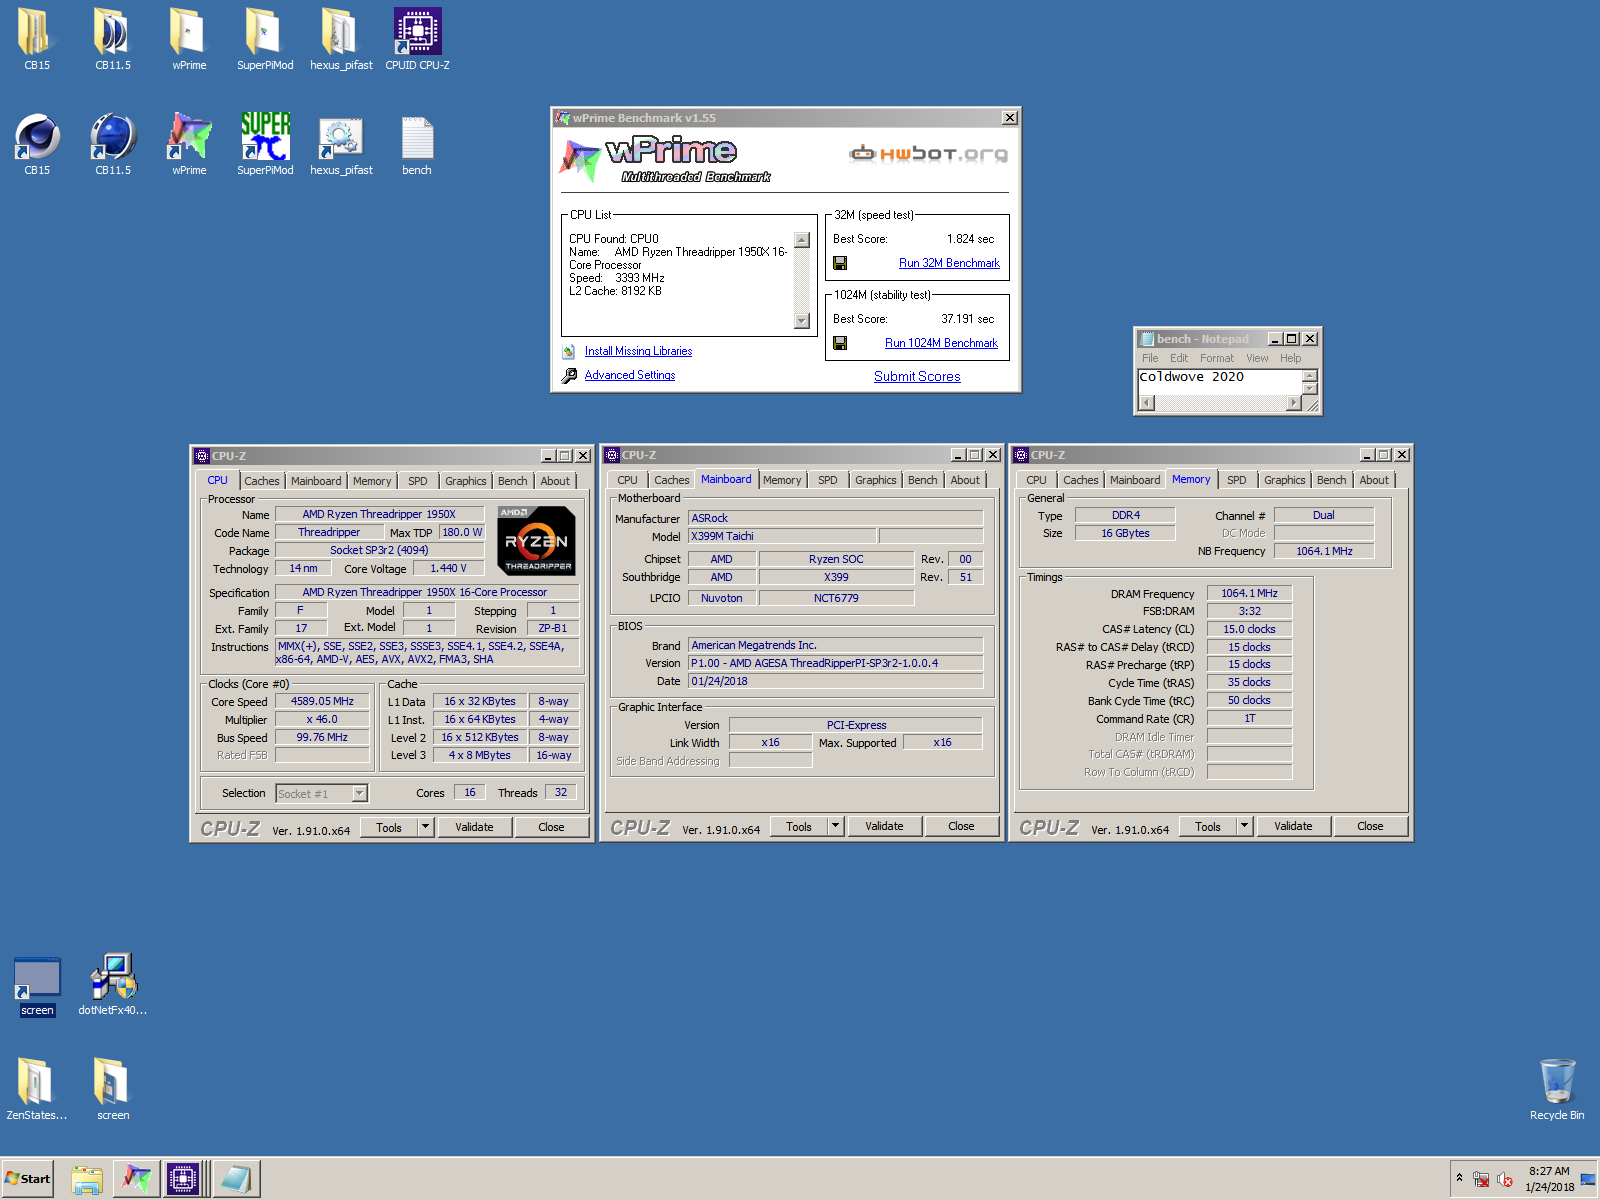Click Notepad horizontal scrollbar right arrow
The height and width of the screenshot is (1200, 1600).
1293,403
